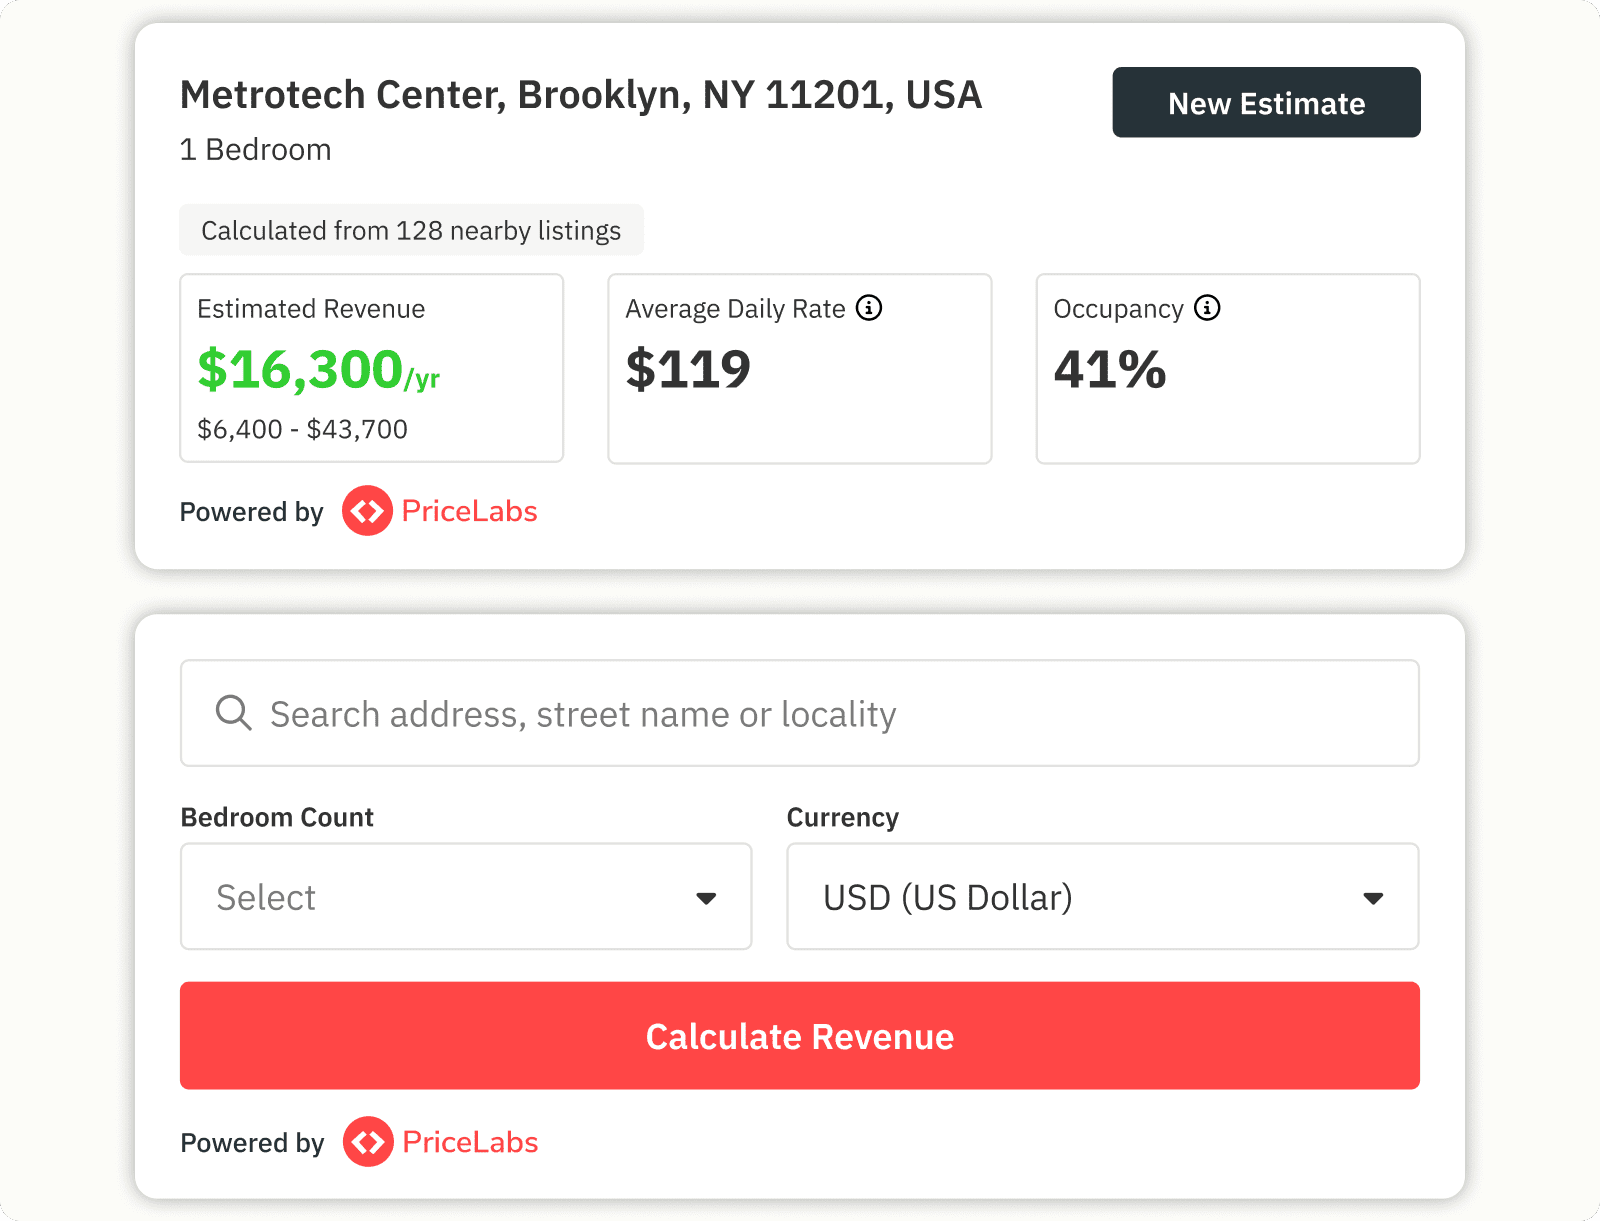
Task: Click the Occupancy info icon
Action: [1207, 308]
